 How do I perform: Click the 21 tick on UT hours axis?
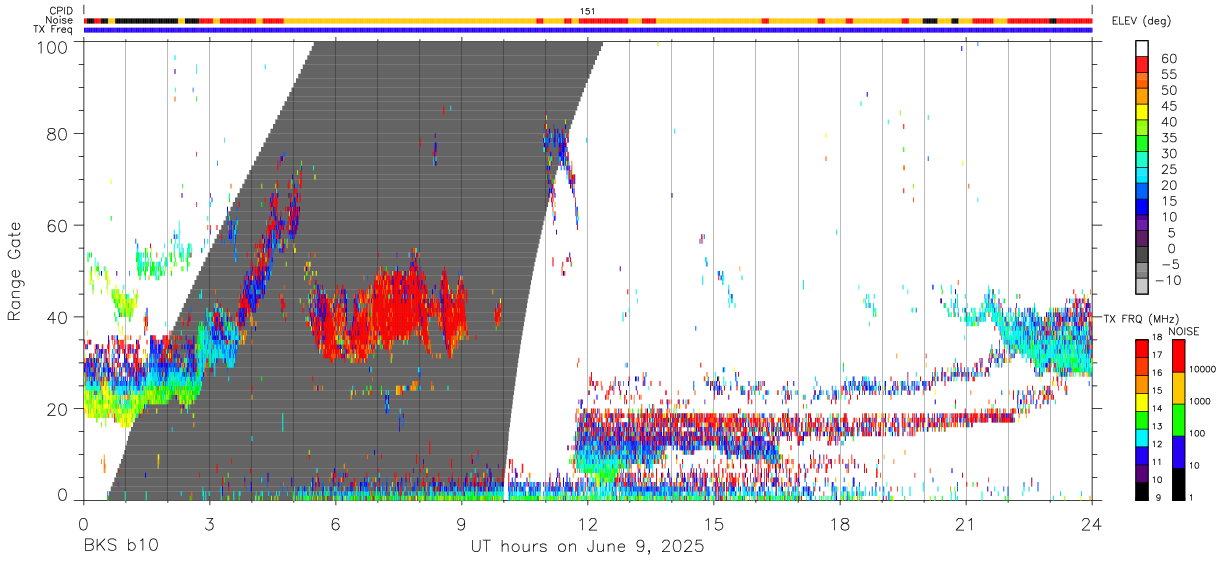[966, 523]
